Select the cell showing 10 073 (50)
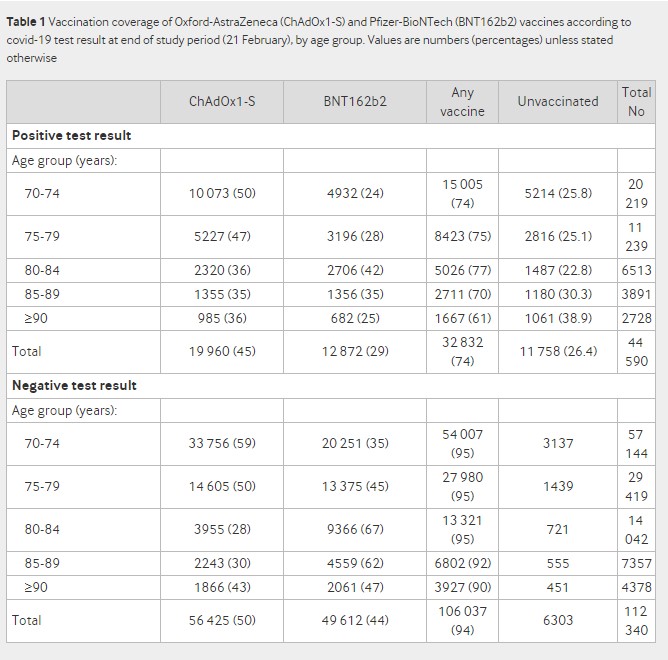 222,193
